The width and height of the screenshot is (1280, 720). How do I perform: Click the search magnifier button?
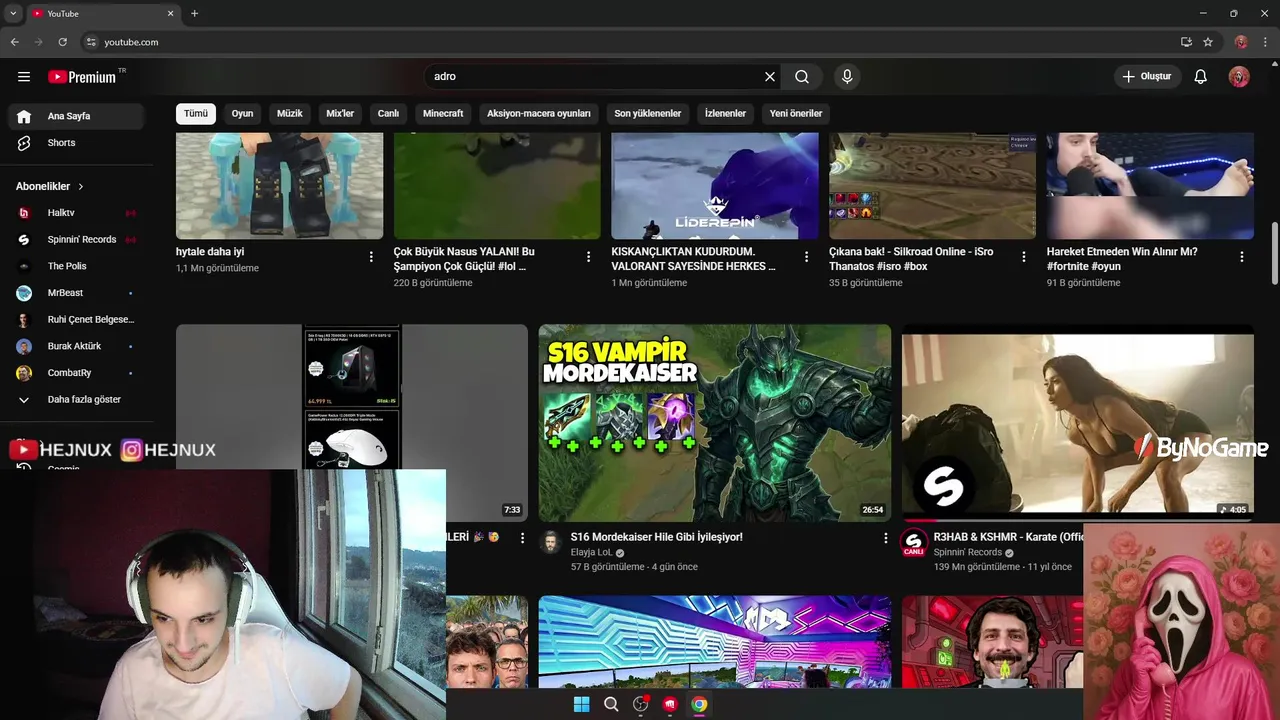[x=802, y=77]
